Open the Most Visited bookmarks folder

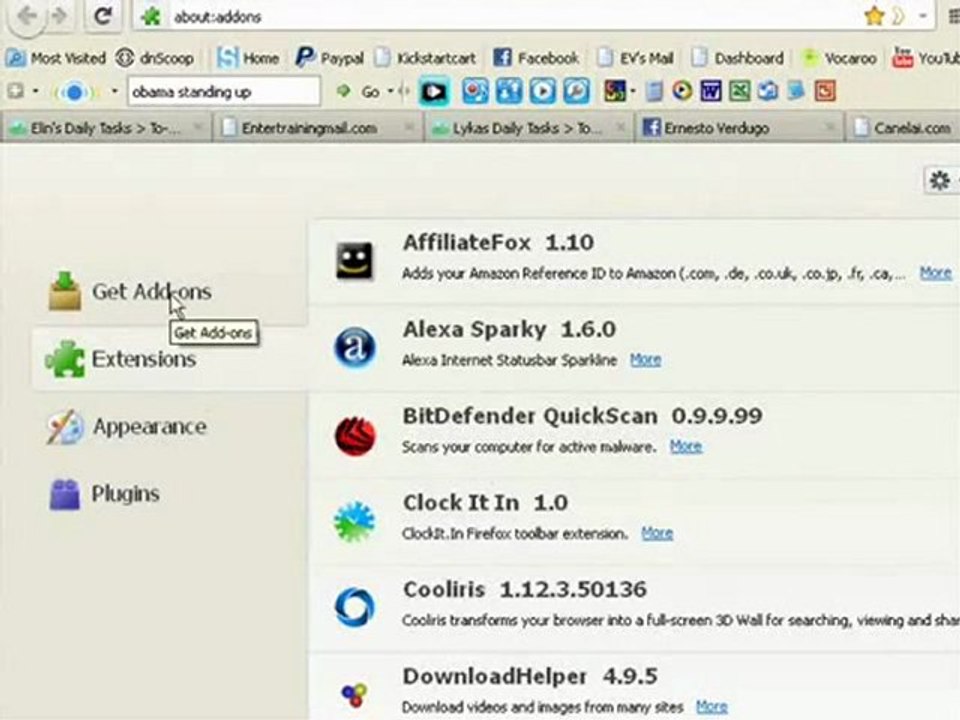55,59
